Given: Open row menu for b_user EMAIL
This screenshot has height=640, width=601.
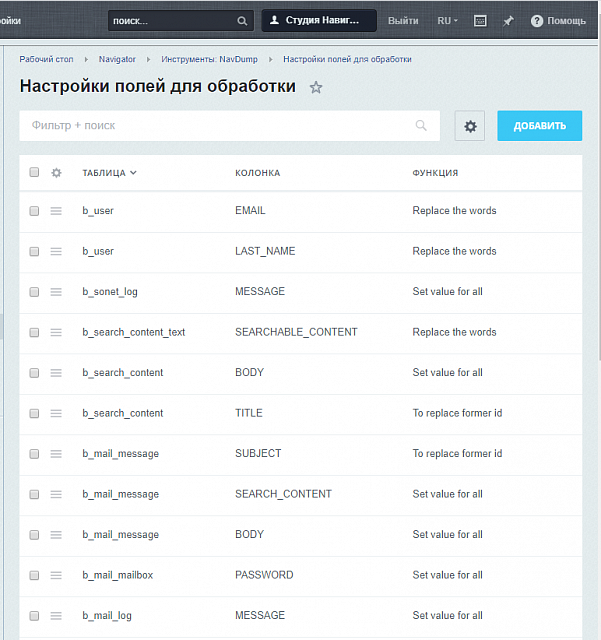Looking at the screenshot, I should pos(56,211).
